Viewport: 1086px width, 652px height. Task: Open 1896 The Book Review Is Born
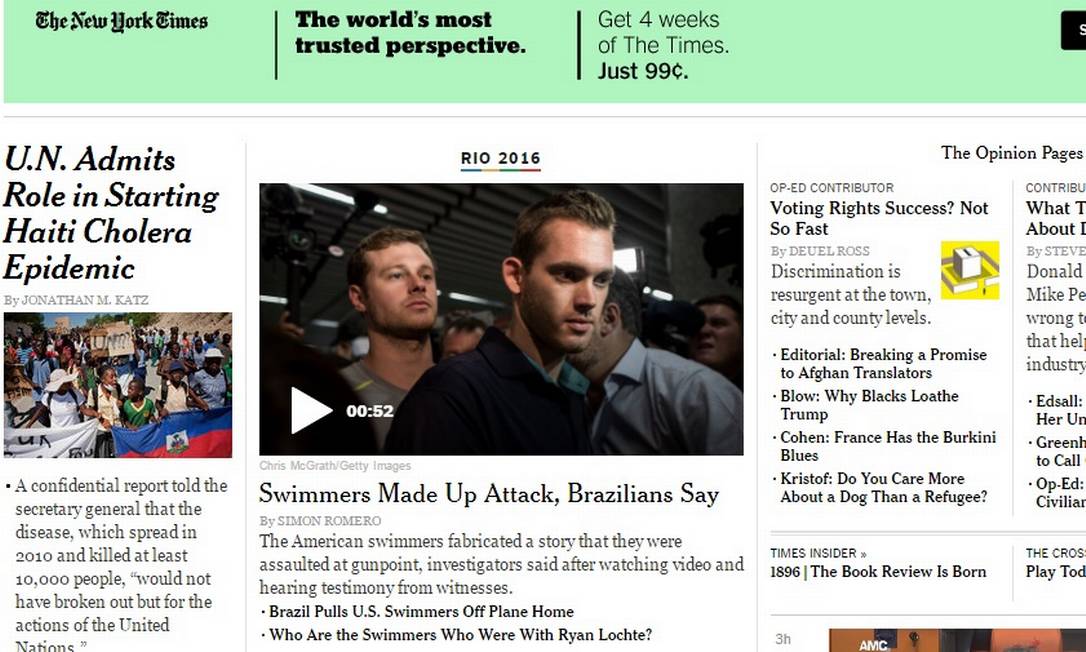(x=878, y=572)
